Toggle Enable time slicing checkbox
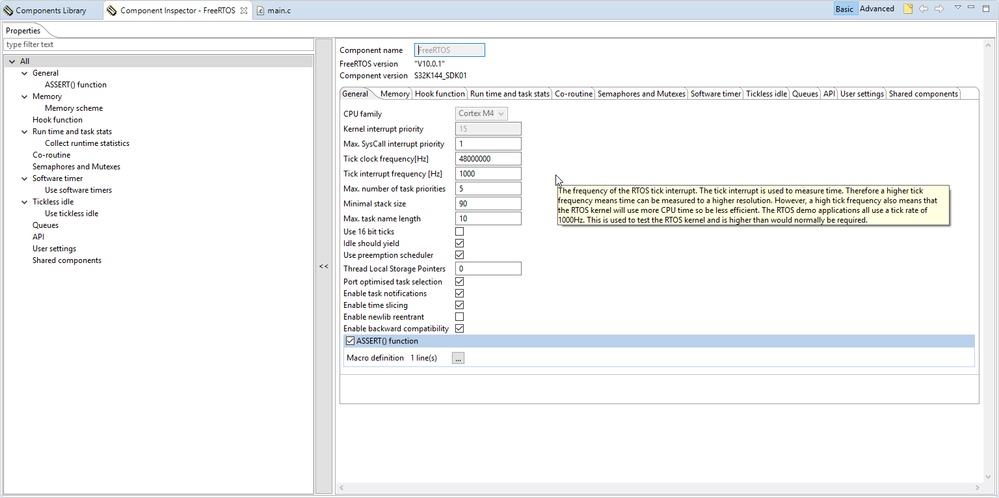Screen dimensions: 999x498 (459, 305)
